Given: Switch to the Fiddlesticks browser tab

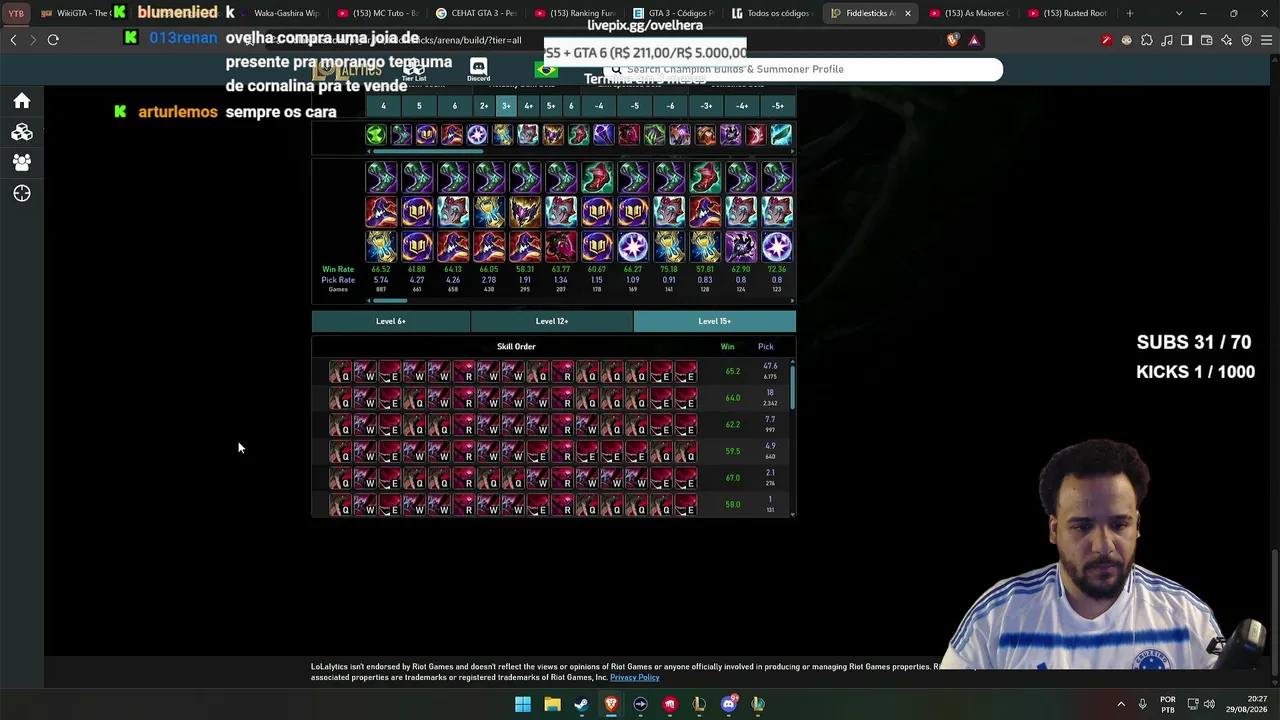Looking at the screenshot, I should click(x=869, y=13).
